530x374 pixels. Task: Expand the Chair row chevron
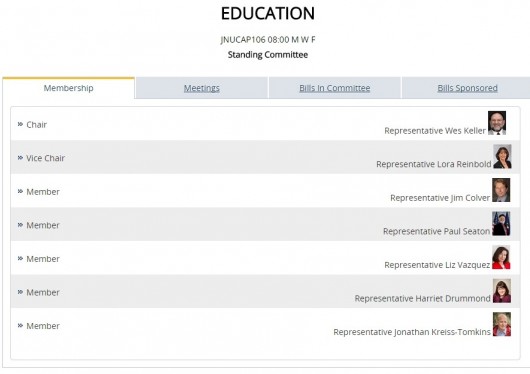(20, 124)
